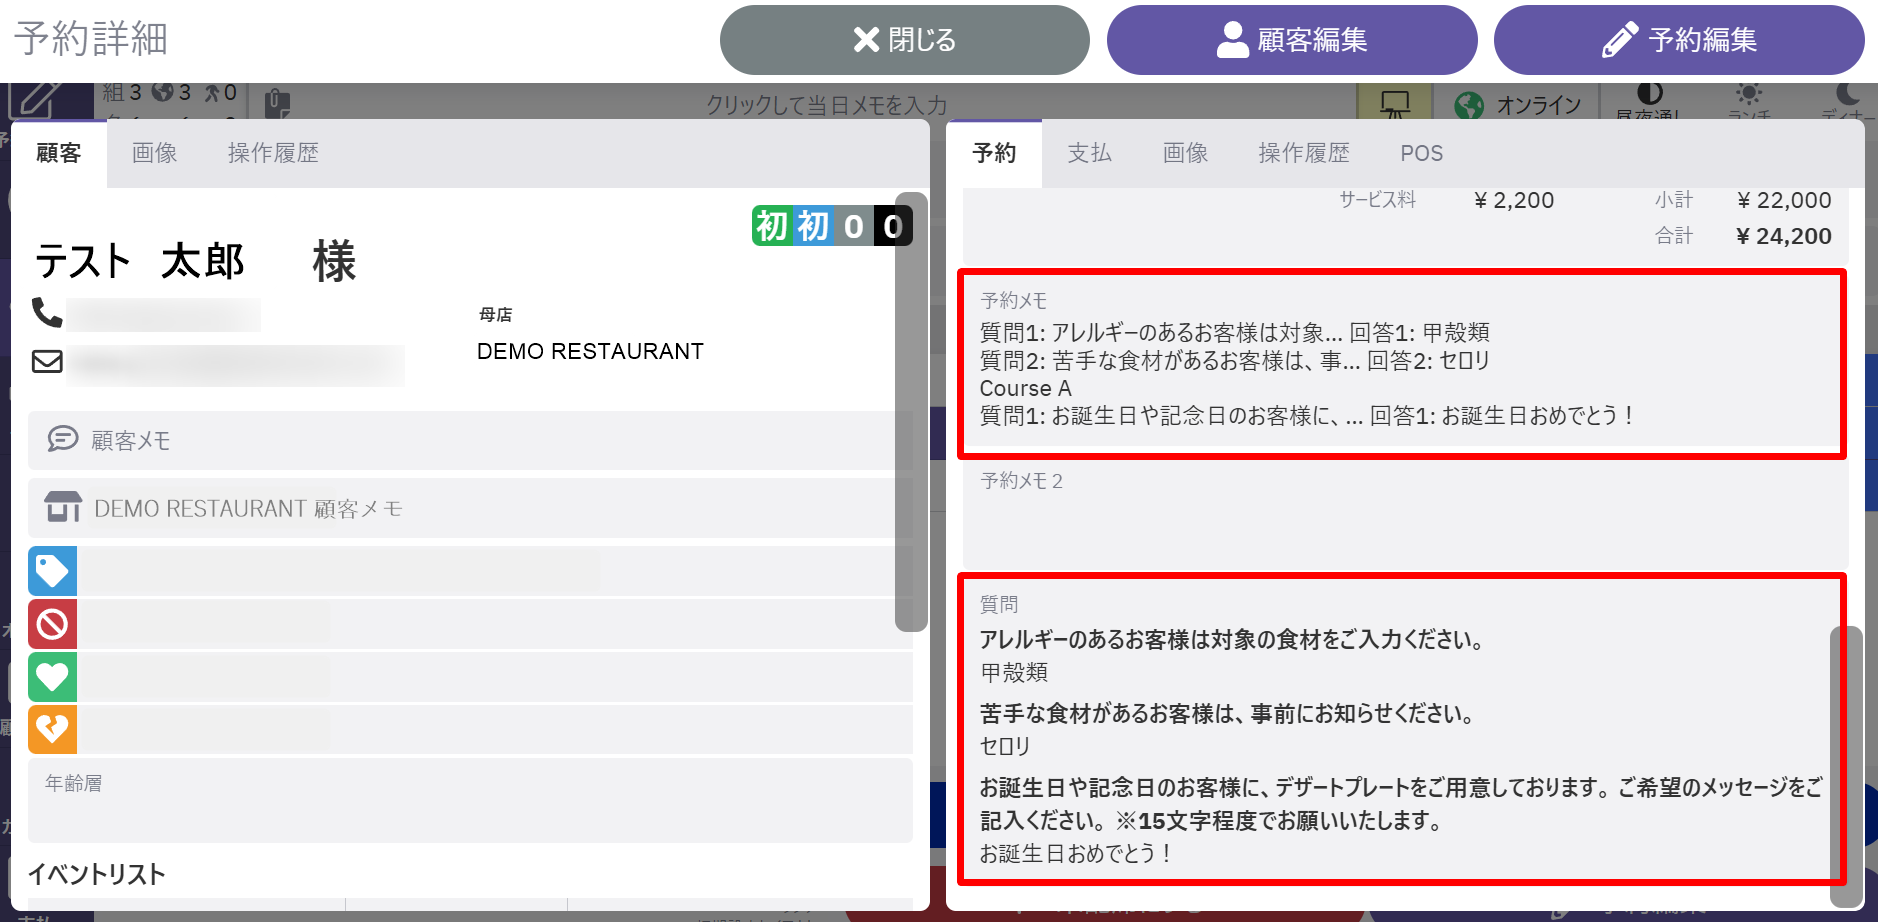
Task: Click DEMO RESTAURANT 顧客メモ field
Action: point(470,508)
